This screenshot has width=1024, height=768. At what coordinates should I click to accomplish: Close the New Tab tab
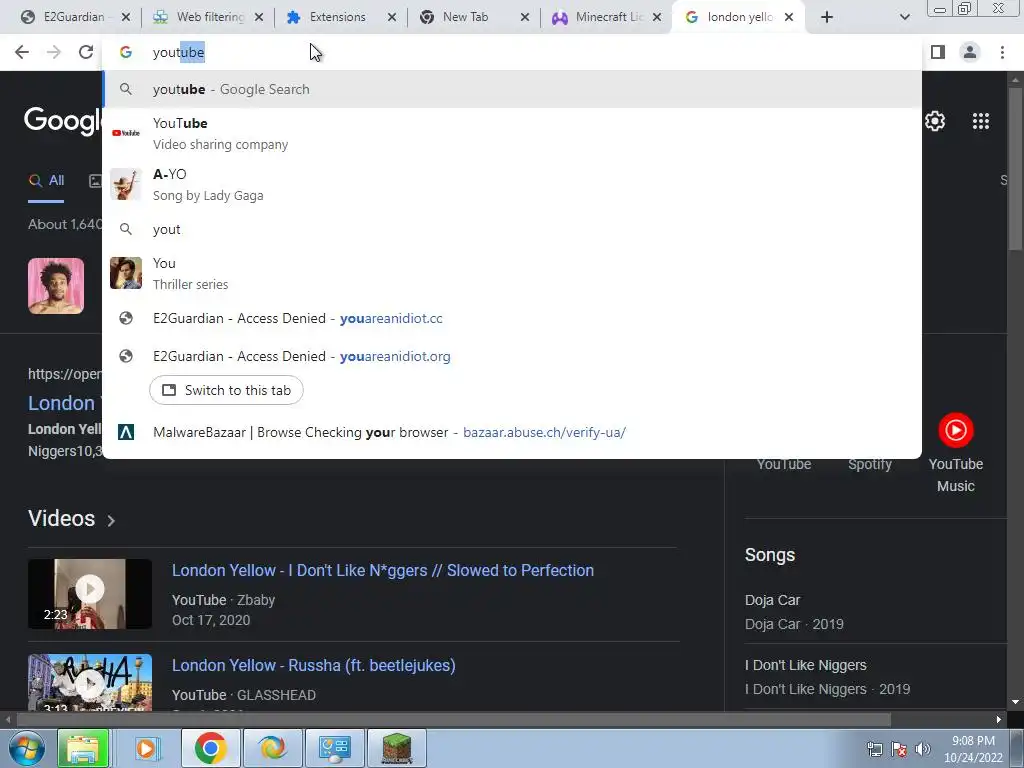click(525, 17)
